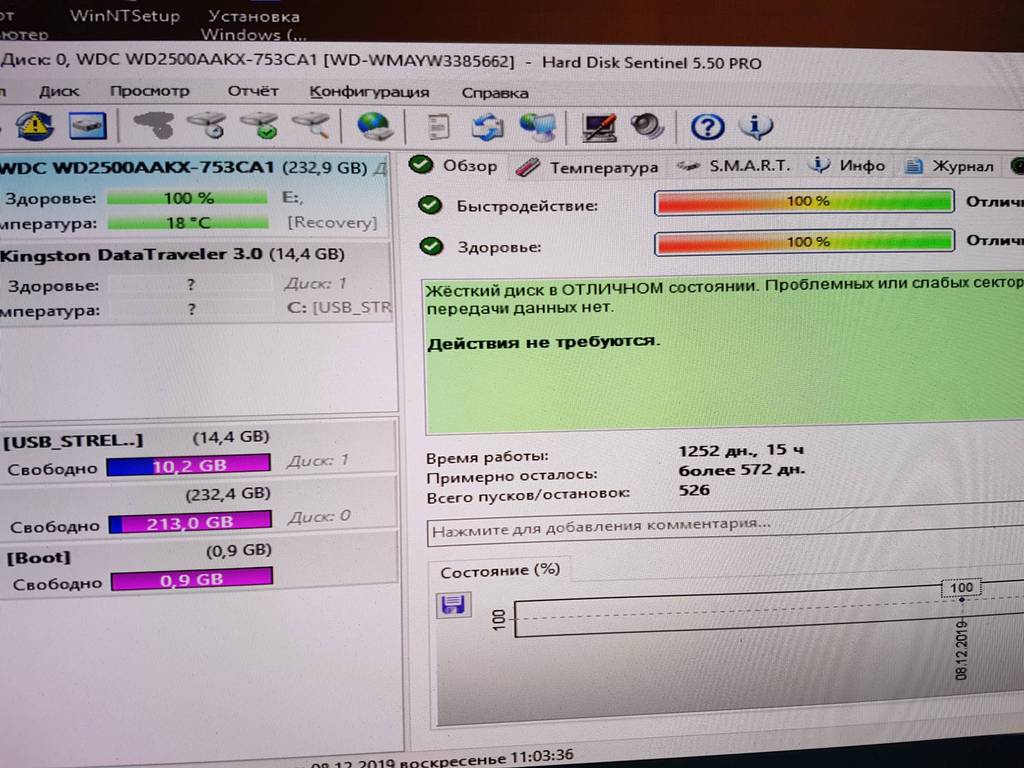Click the green status message Действия не требуются
The height and width of the screenshot is (768, 1024).
543,342
